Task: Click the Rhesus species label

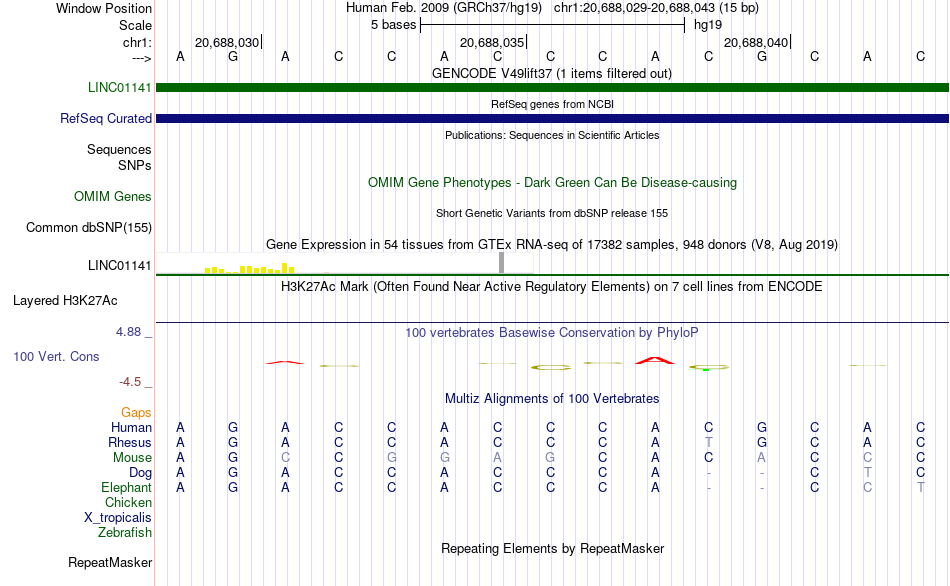Action: click(x=130, y=442)
